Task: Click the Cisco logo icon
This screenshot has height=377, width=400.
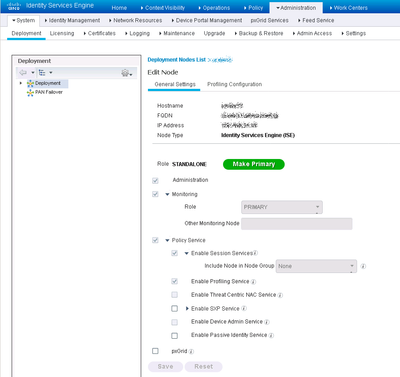Action: 13,6
